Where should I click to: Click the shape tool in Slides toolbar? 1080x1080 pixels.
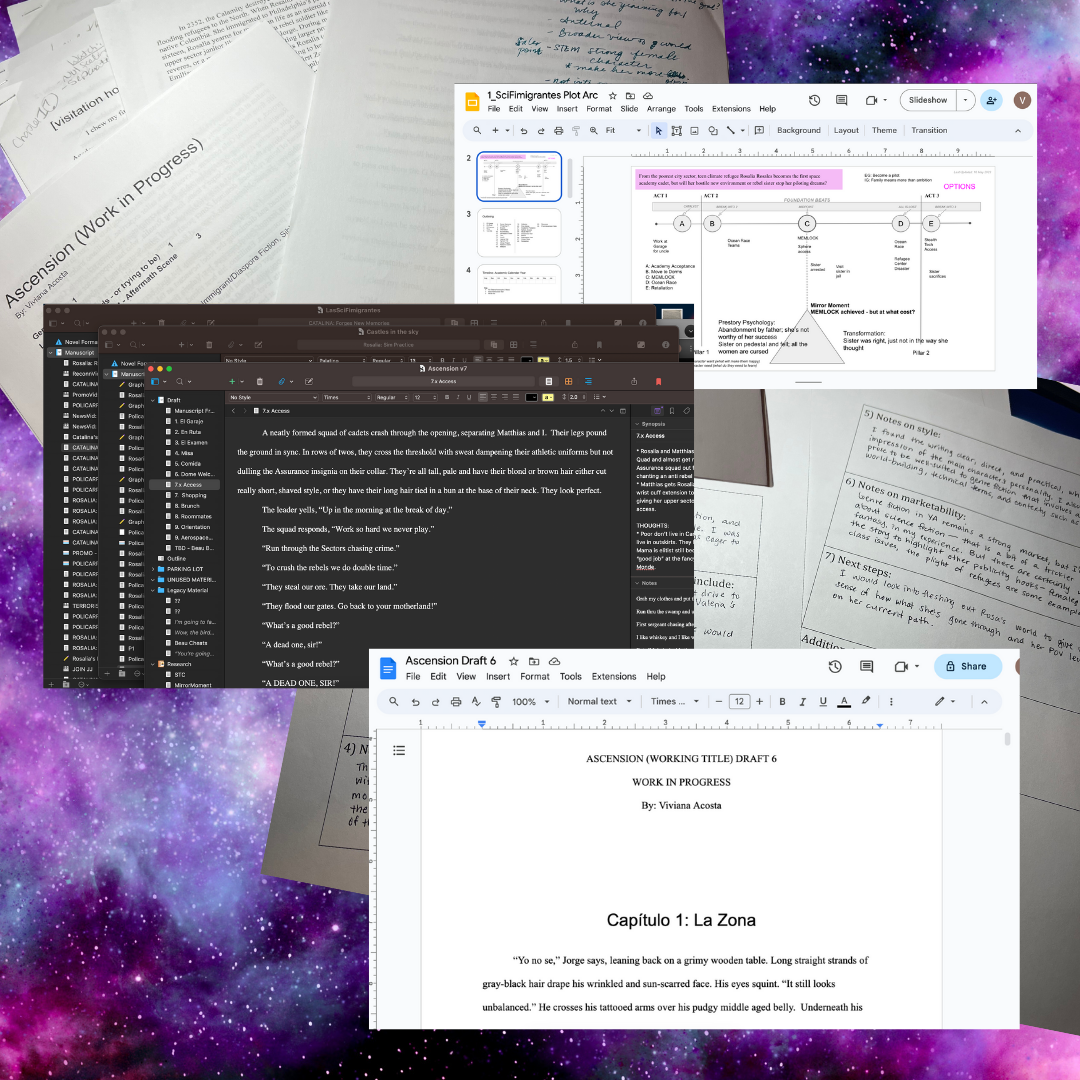click(713, 130)
